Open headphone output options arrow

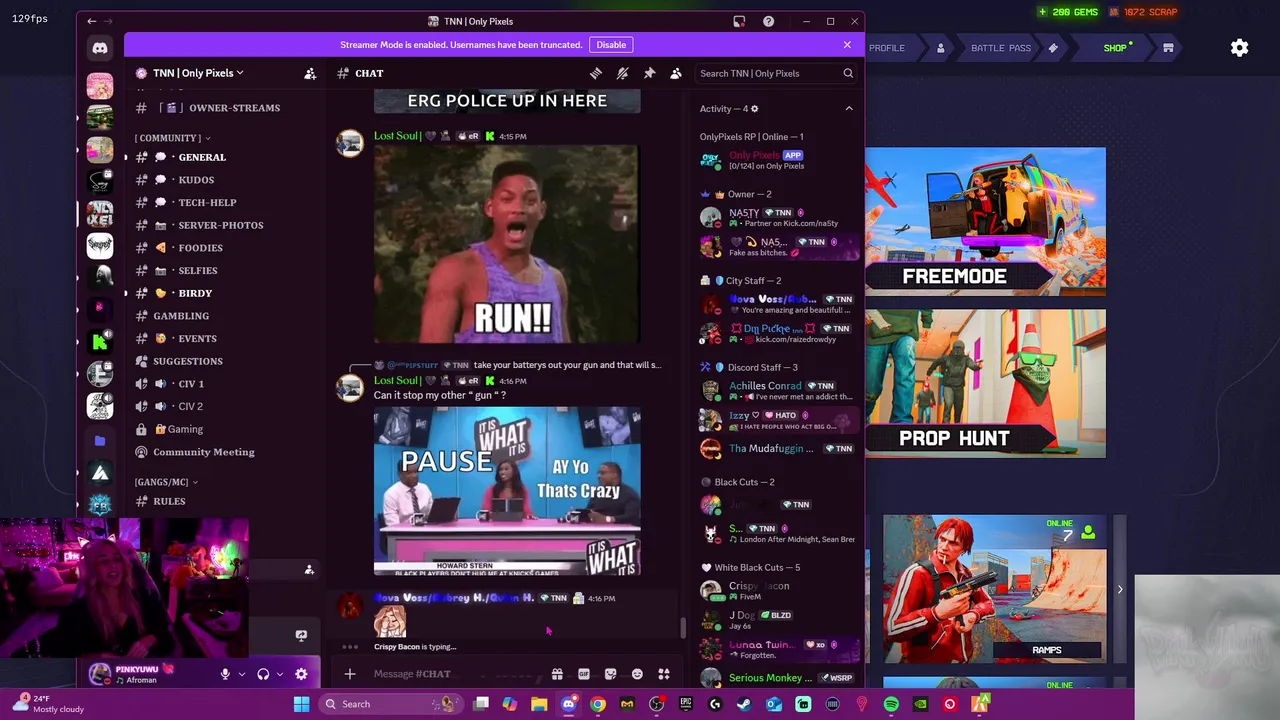pos(279,674)
